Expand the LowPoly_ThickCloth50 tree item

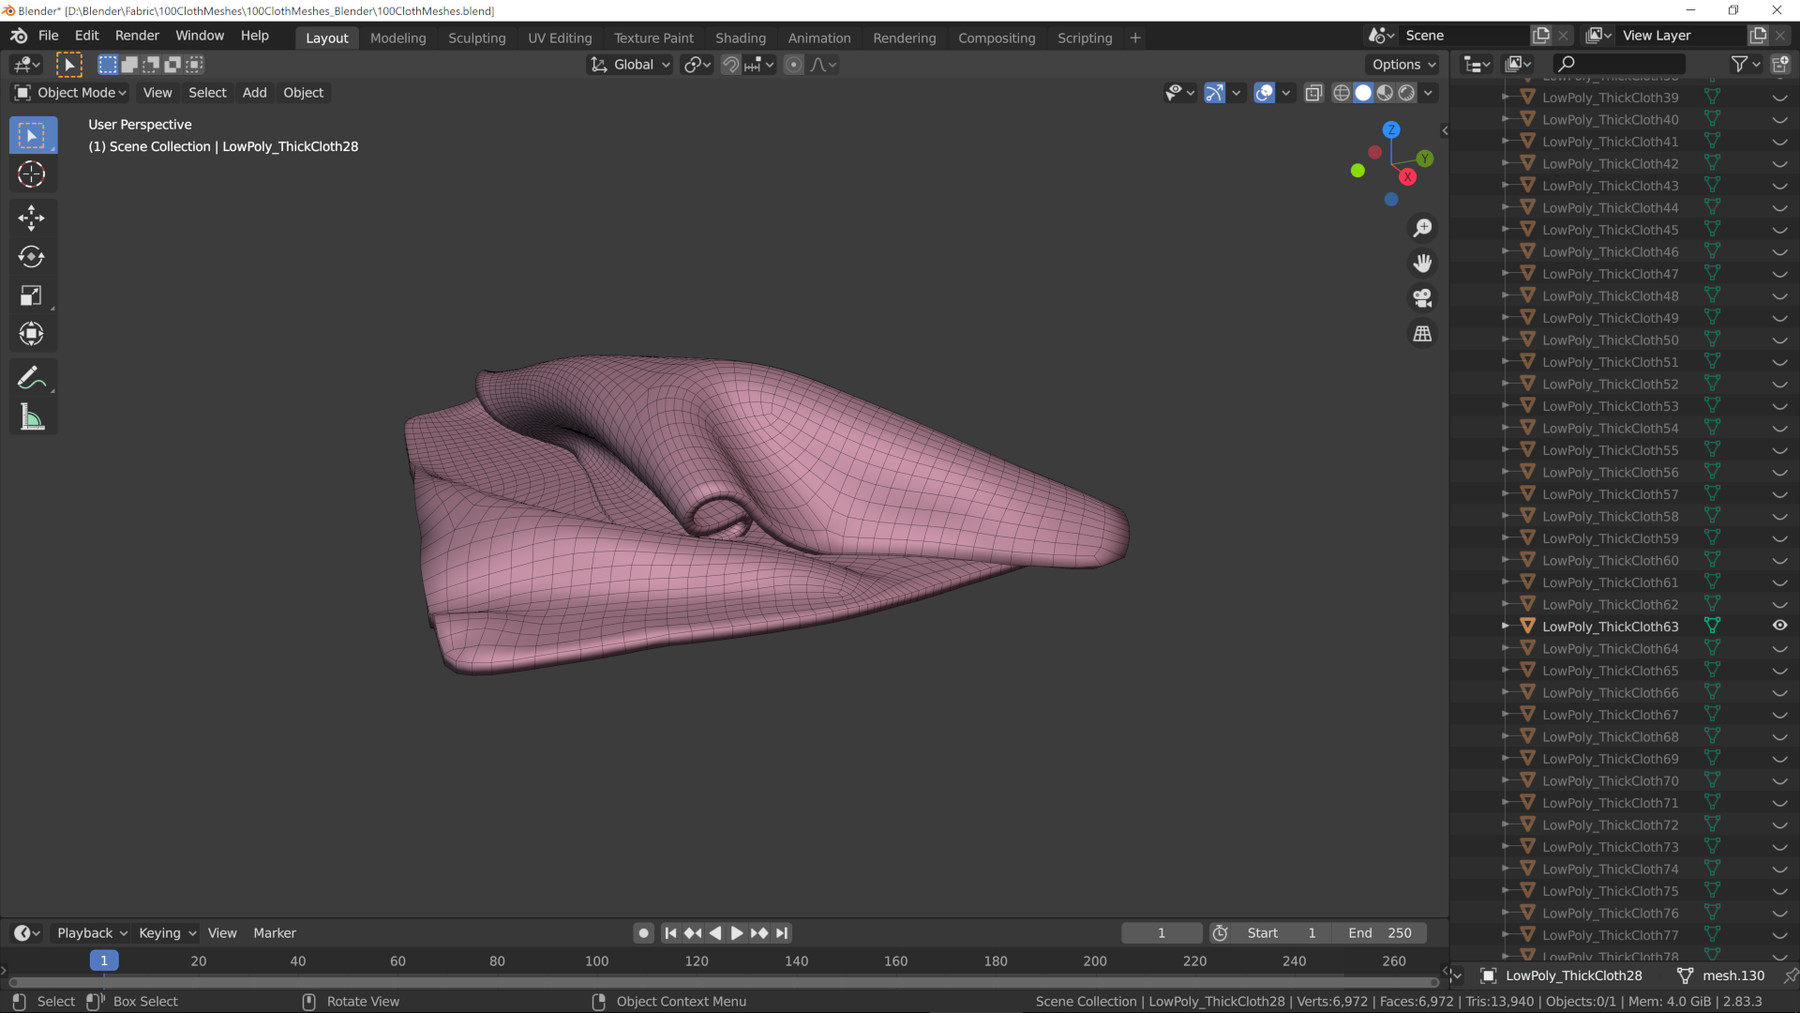(x=1505, y=340)
